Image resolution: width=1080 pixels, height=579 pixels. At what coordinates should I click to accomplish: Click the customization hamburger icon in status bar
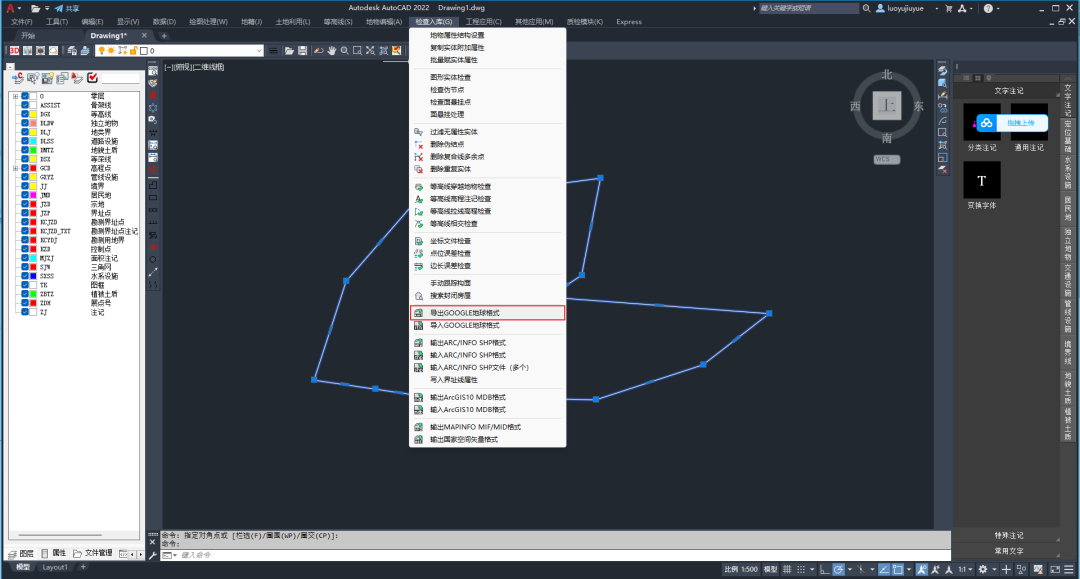coord(1069,569)
